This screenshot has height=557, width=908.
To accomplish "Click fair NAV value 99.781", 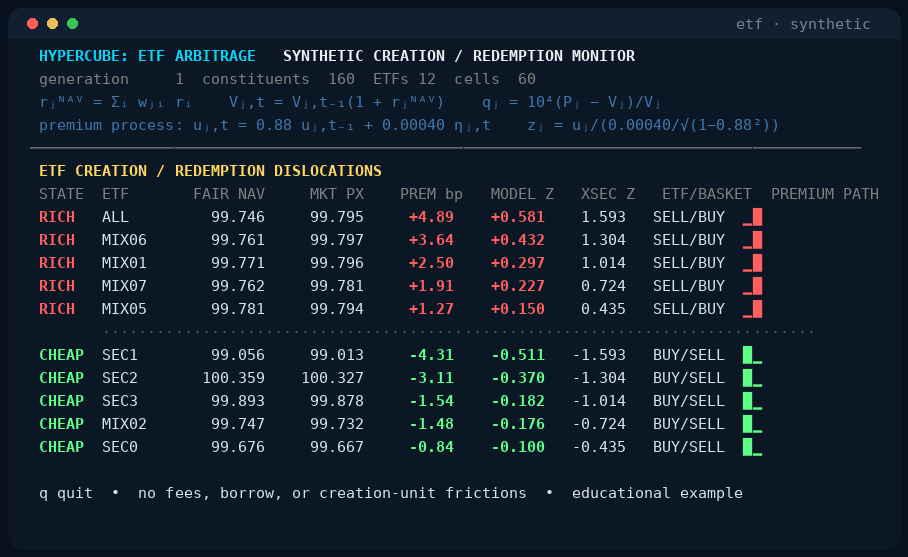I will (238, 309).
